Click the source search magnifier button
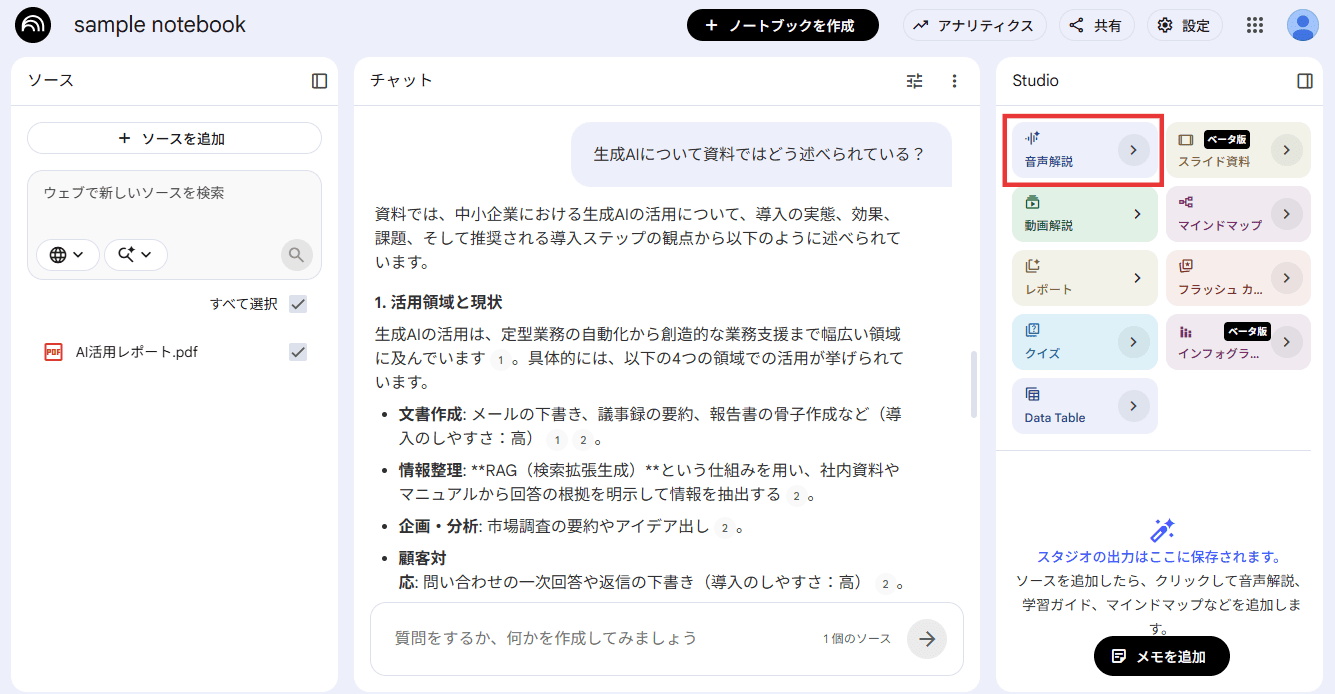Screen dimensions: 1335x694 (x=296, y=255)
